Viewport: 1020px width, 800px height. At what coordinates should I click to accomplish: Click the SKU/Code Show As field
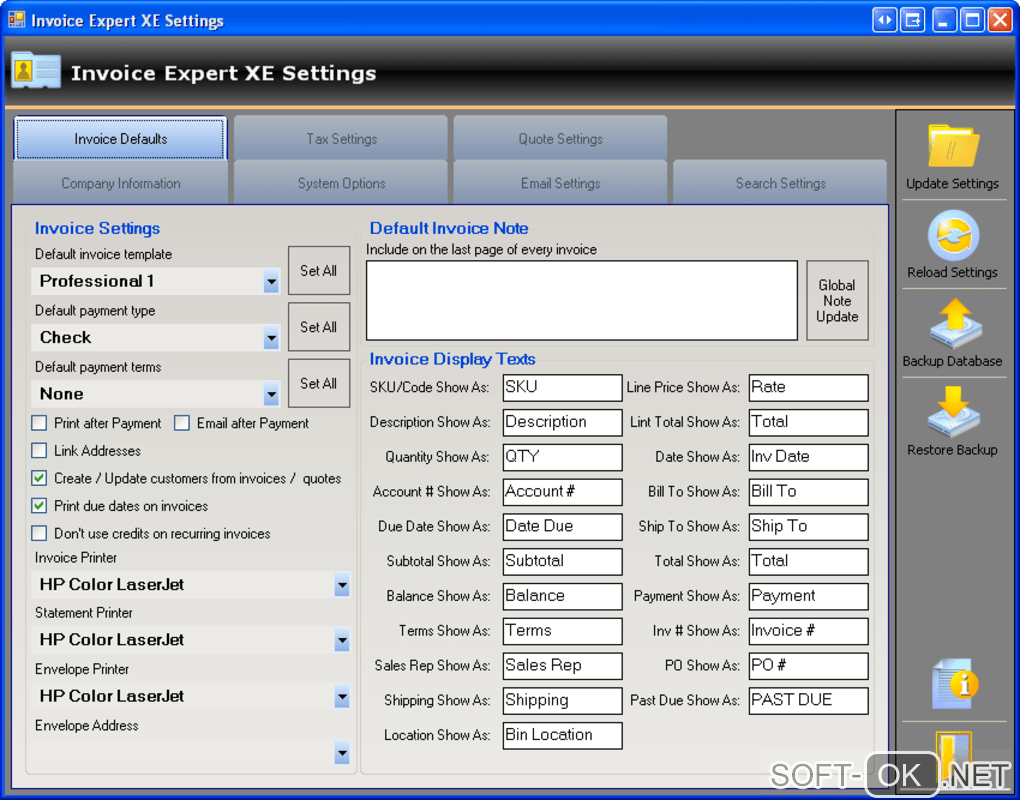tap(562, 388)
